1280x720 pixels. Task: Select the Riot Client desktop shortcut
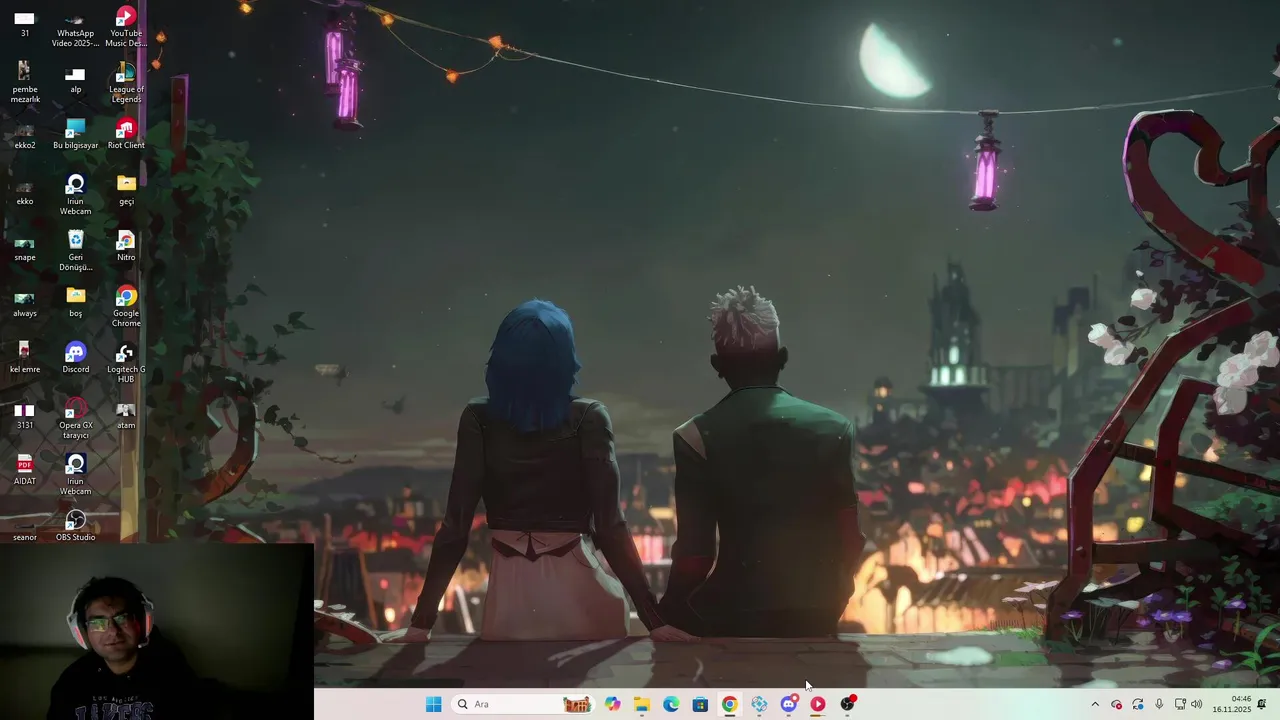[126, 134]
